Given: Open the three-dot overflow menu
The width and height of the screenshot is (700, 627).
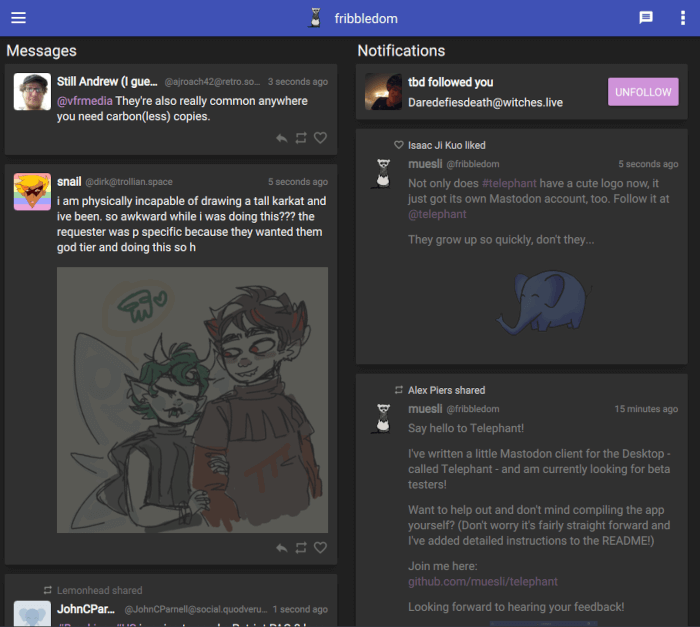Looking at the screenshot, I should (x=683, y=18).
